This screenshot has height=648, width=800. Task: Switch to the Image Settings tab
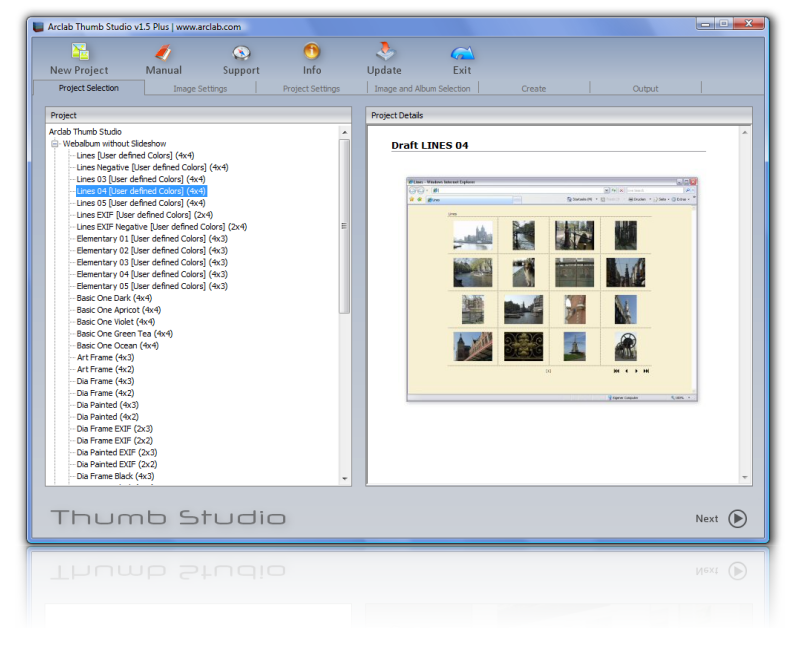(200, 89)
